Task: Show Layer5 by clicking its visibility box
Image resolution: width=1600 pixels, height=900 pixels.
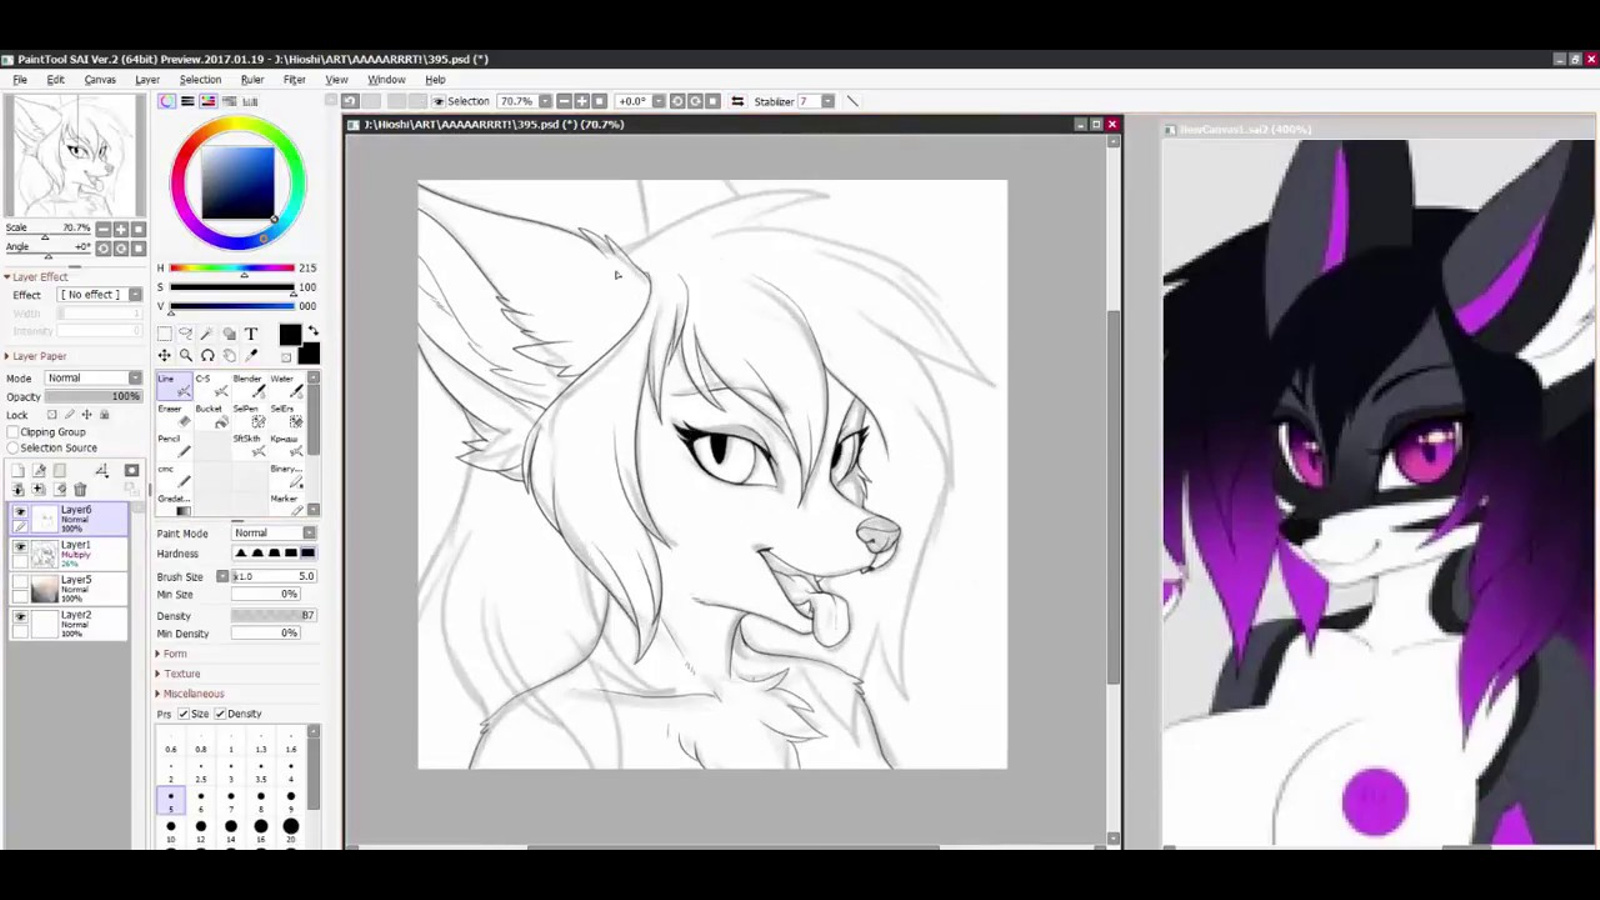Action: 20,582
